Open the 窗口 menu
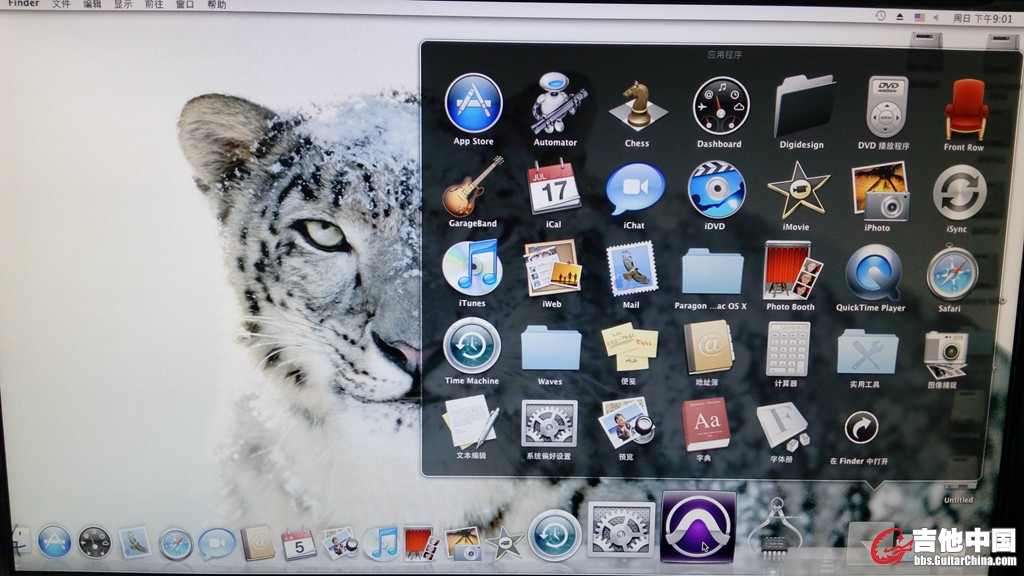Image resolution: width=1024 pixels, height=576 pixels. click(x=185, y=5)
